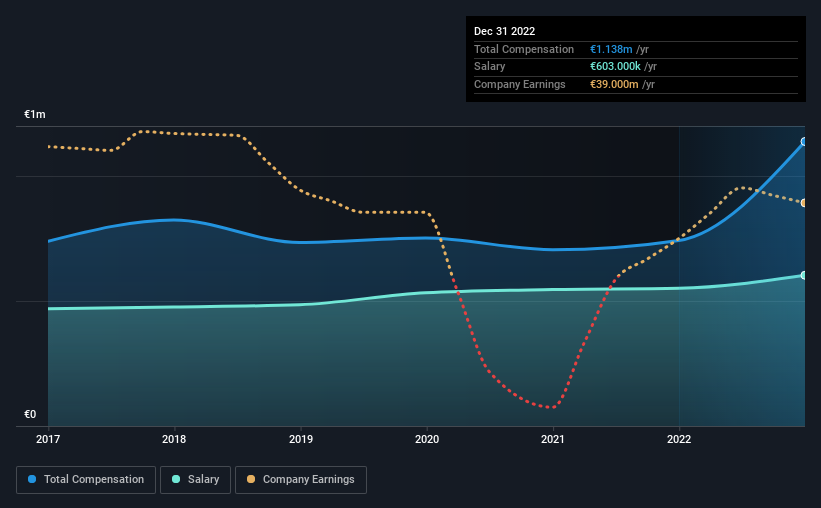The image size is (821, 508).
Task: Click the €603.000k salary value
Action: point(615,67)
